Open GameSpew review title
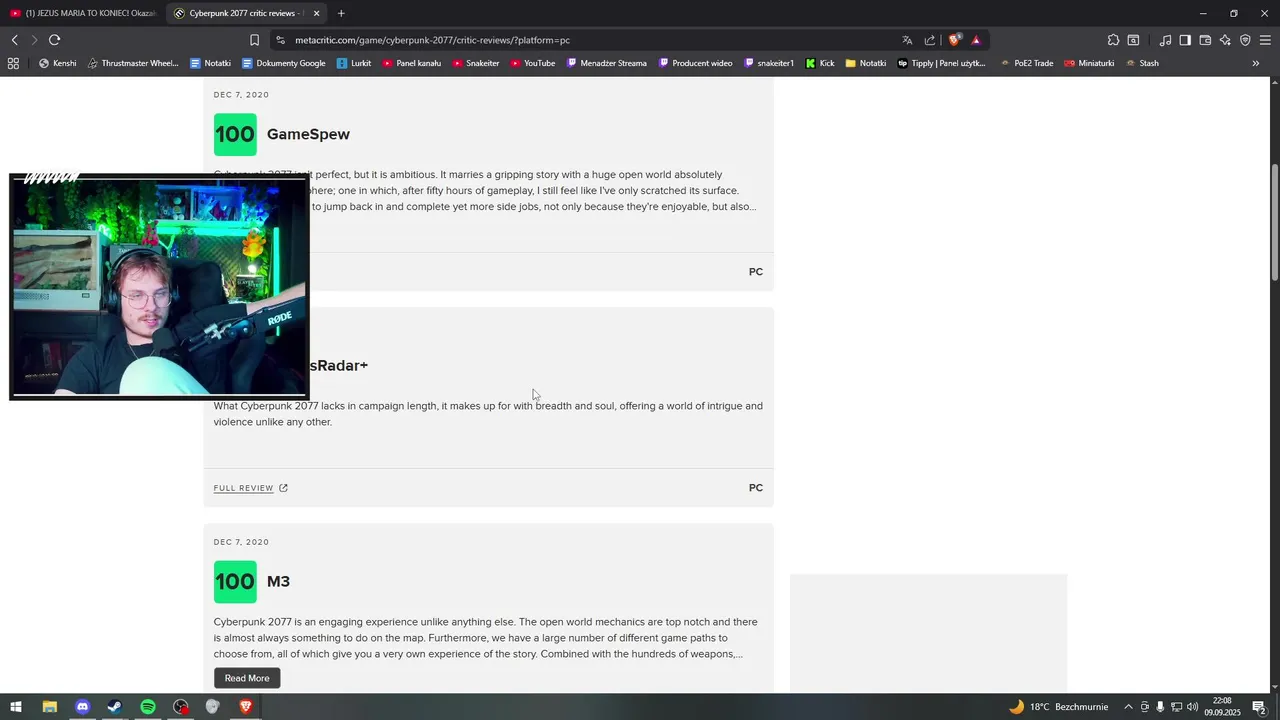The width and height of the screenshot is (1280, 720). (308, 134)
